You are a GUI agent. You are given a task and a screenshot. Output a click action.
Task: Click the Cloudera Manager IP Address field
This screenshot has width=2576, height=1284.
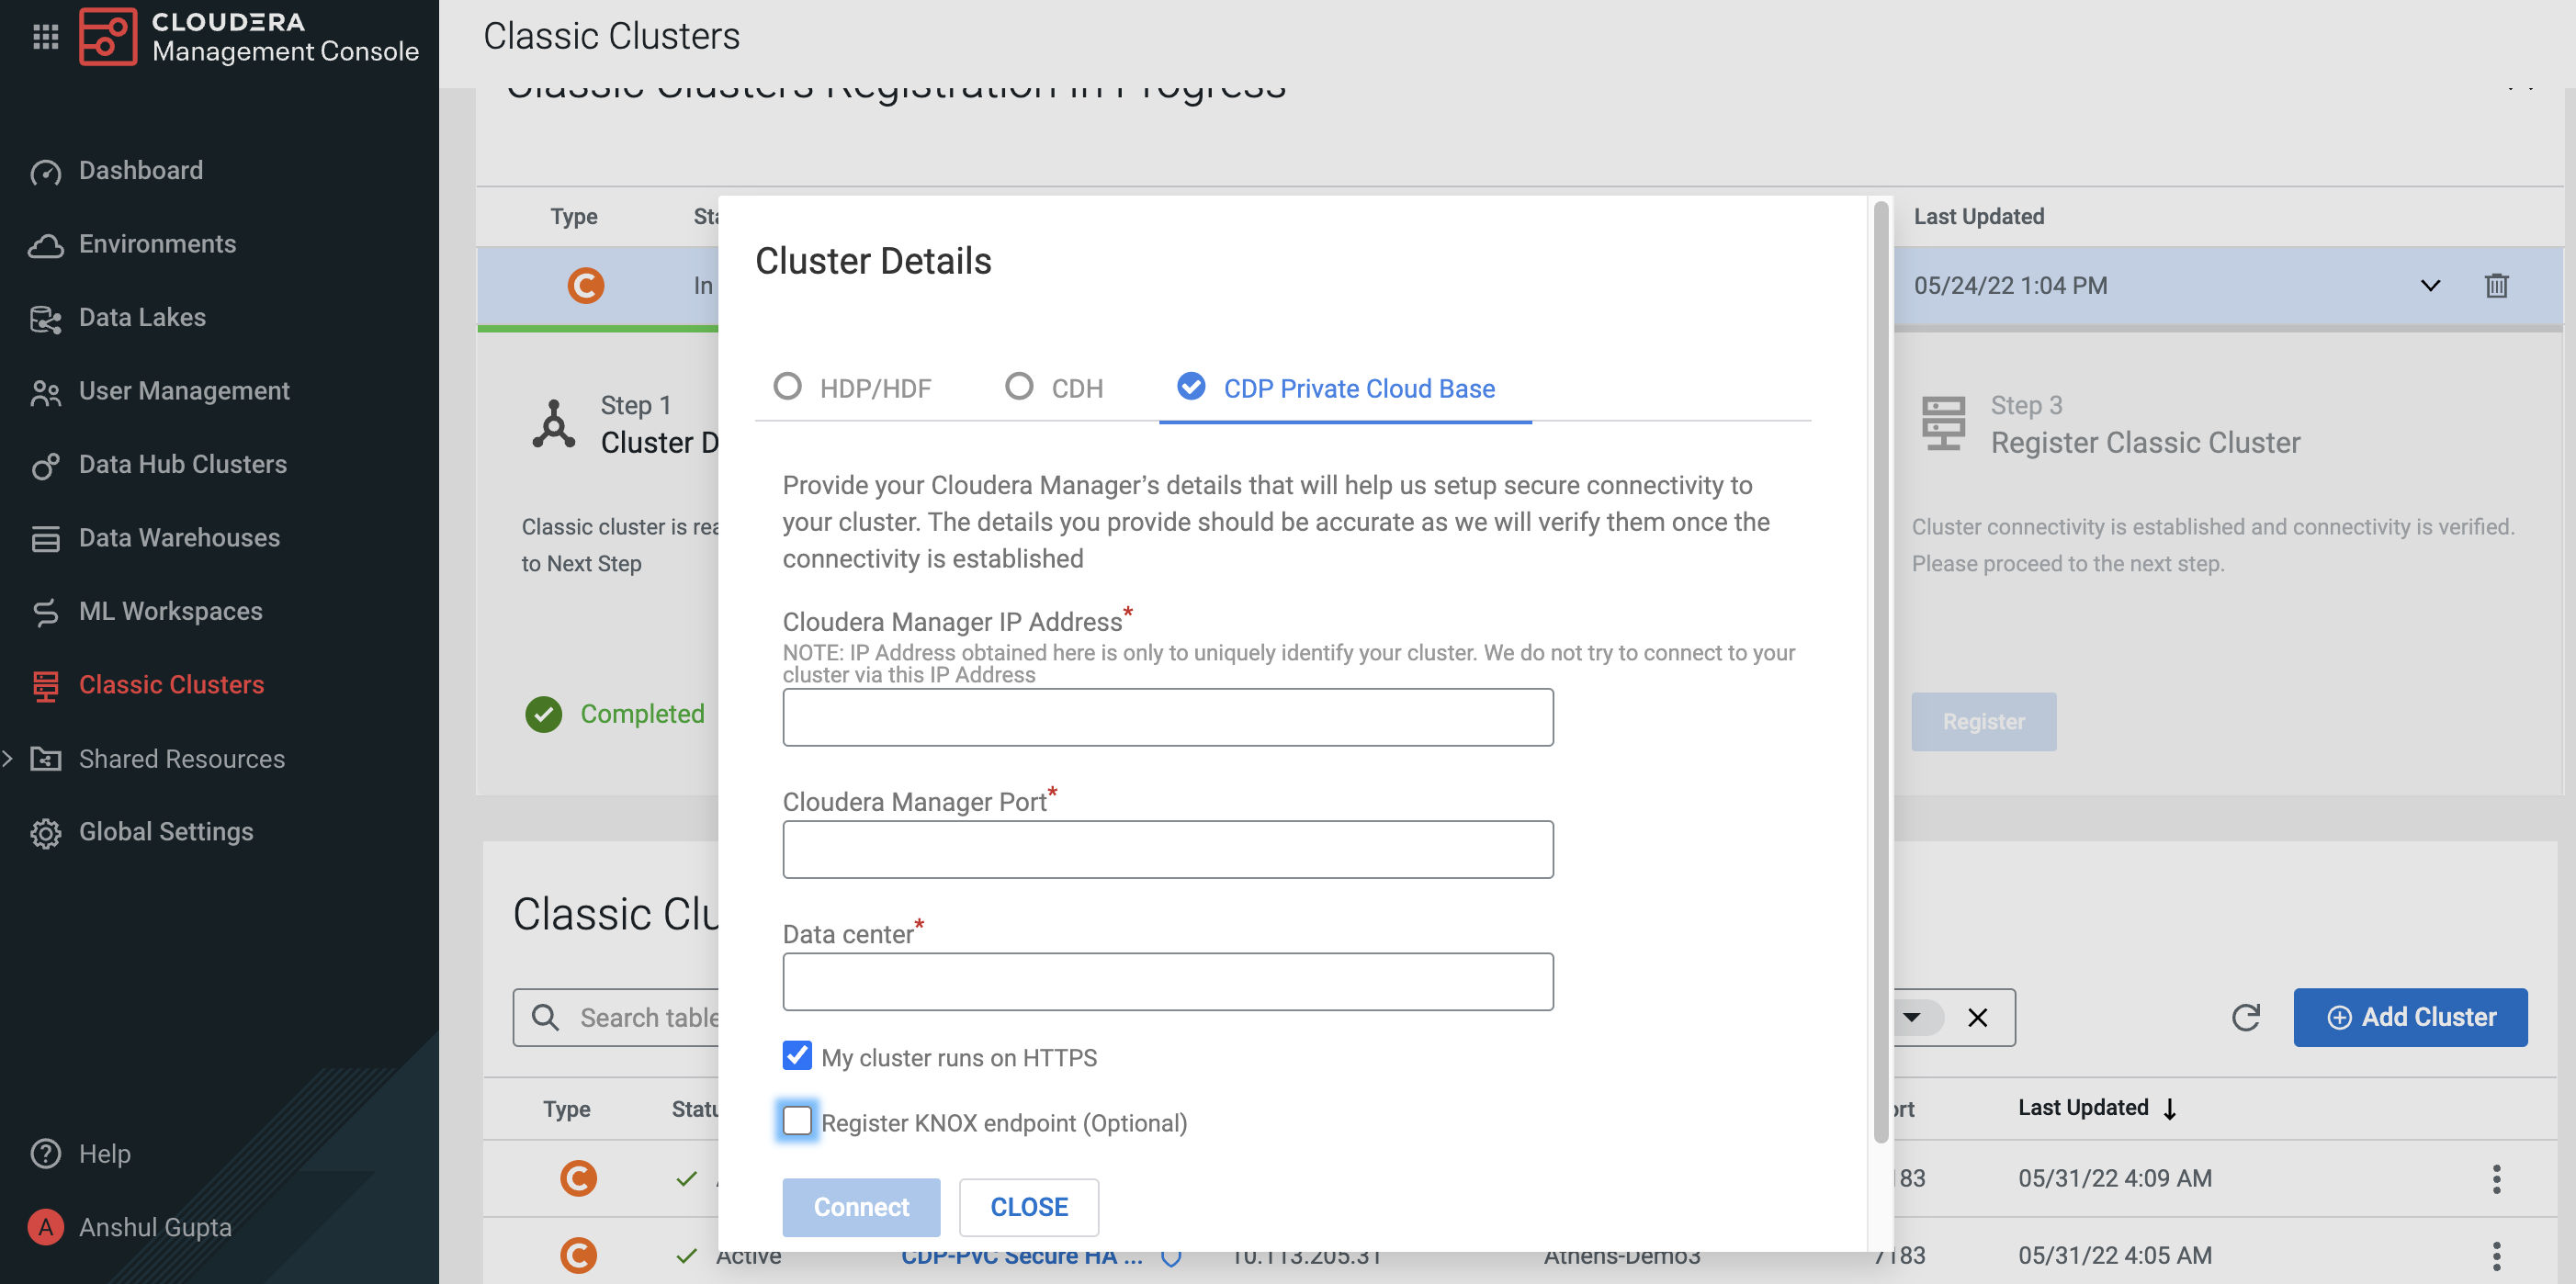point(1167,717)
